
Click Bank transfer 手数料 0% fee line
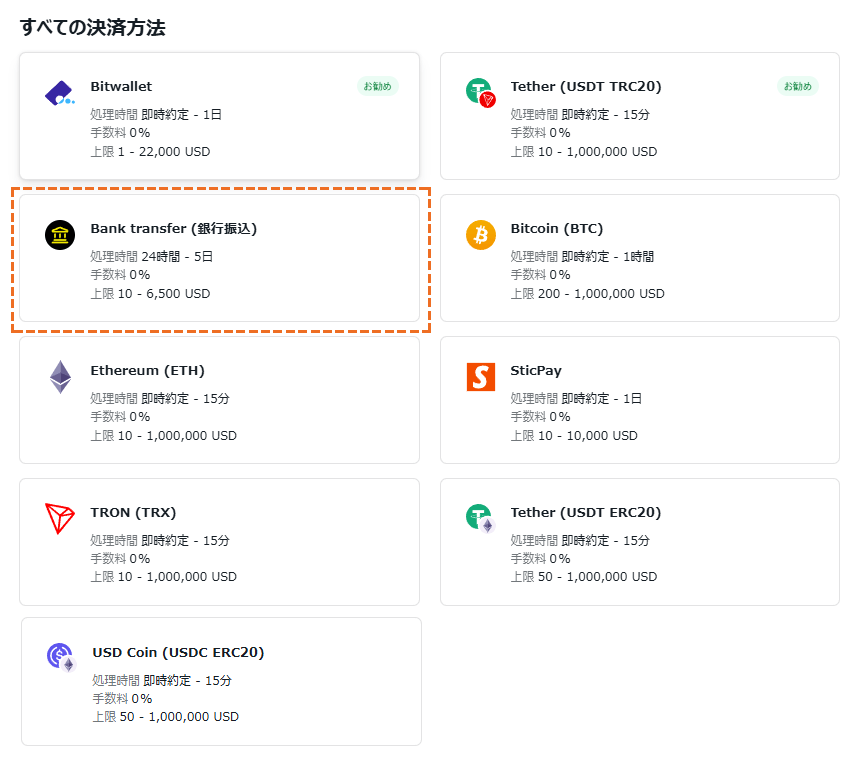coord(121,275)
